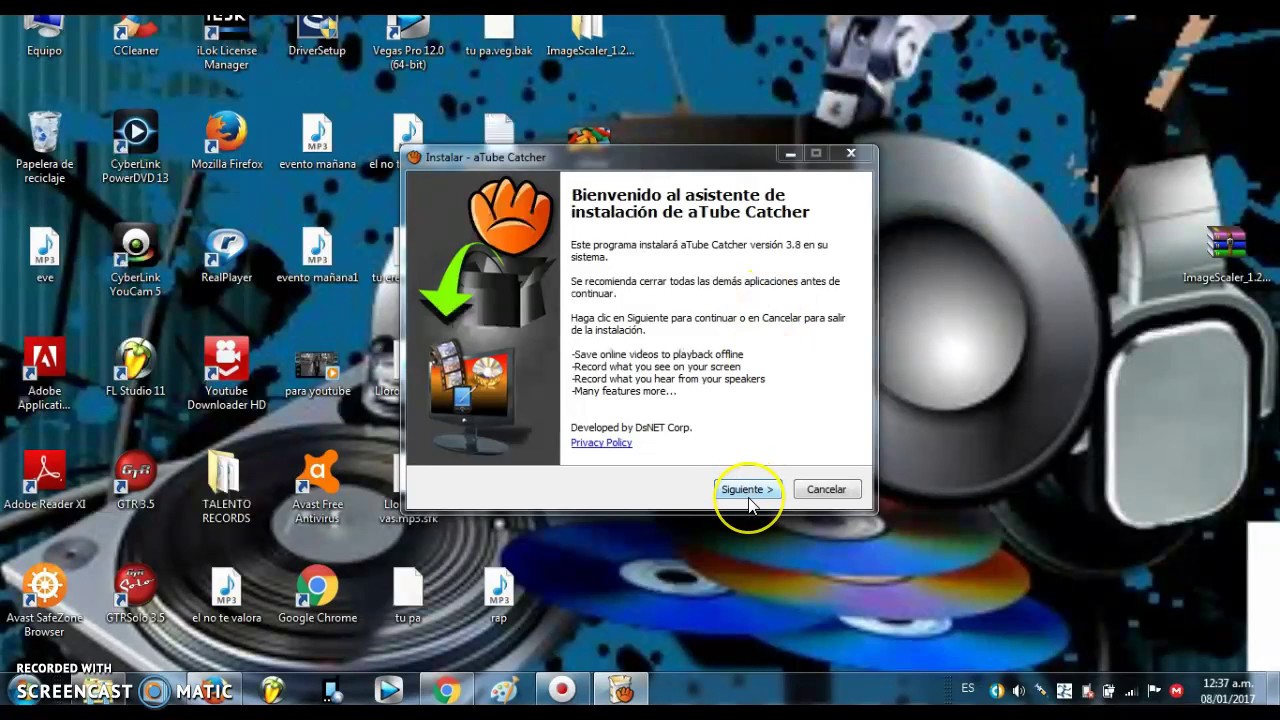Screen dimensions: 1280x720
Task: Select the eve MP3 file icon
Action: pos(44,254)
